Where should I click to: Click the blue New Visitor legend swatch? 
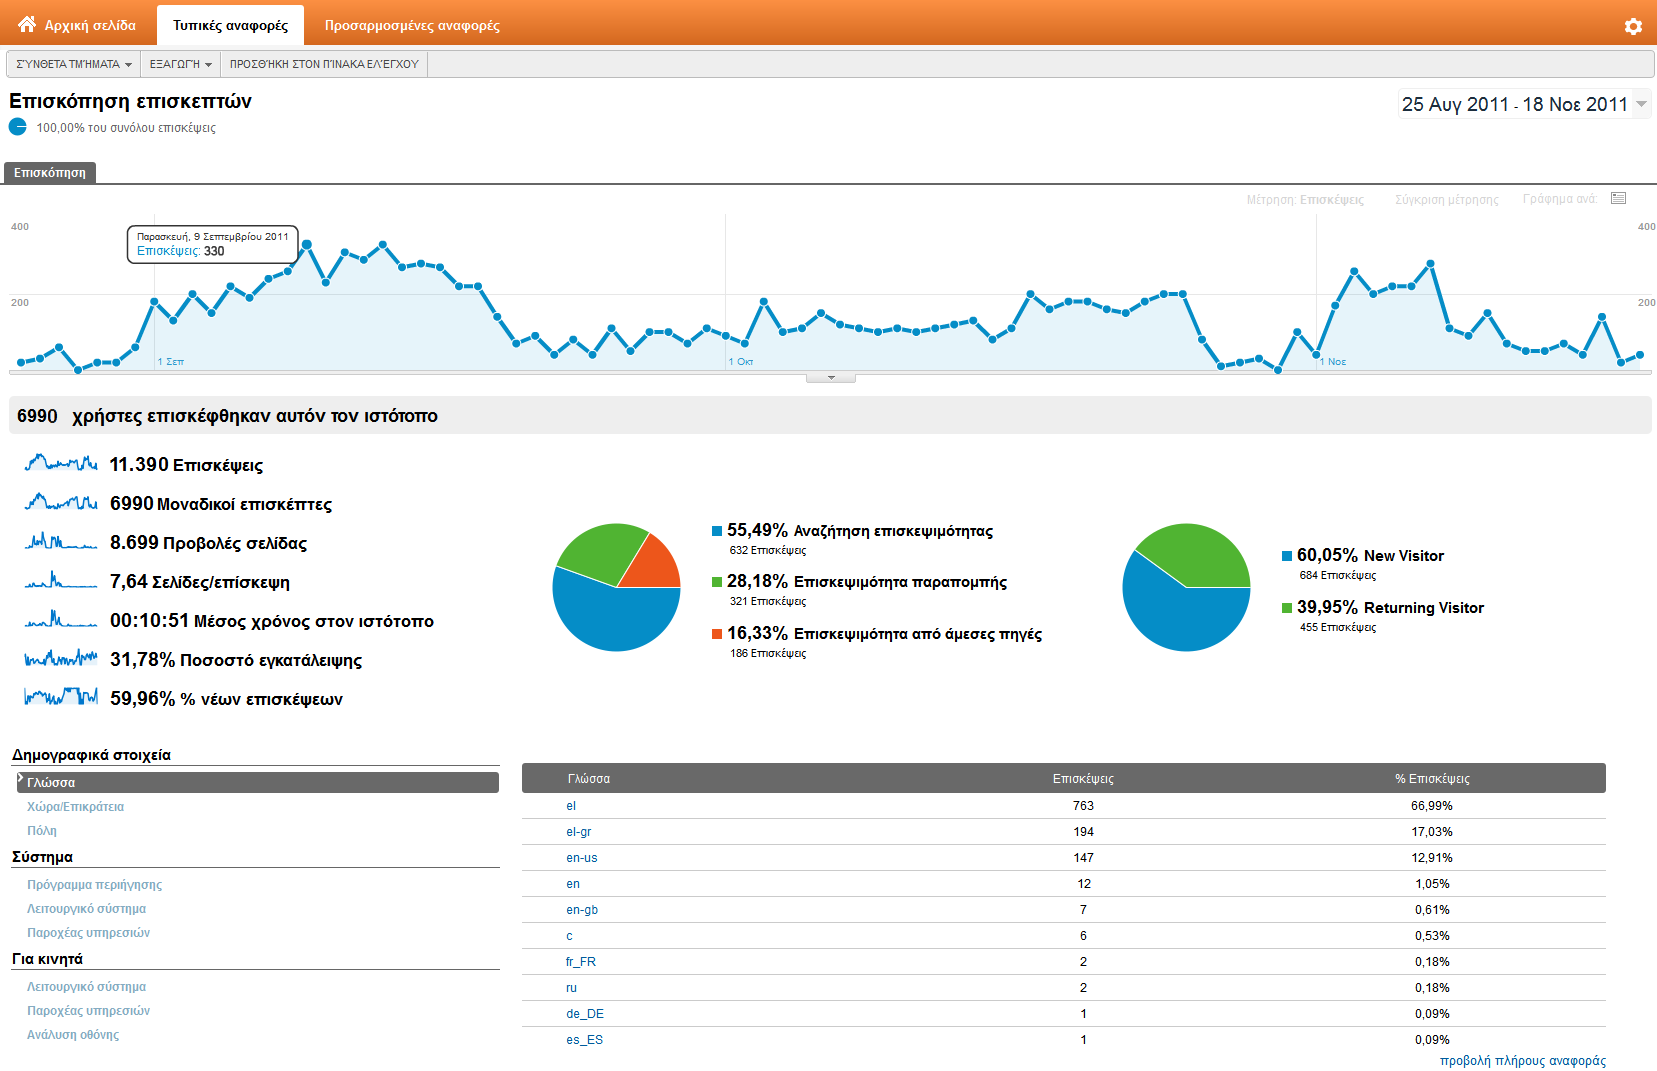coord(1287,556)
